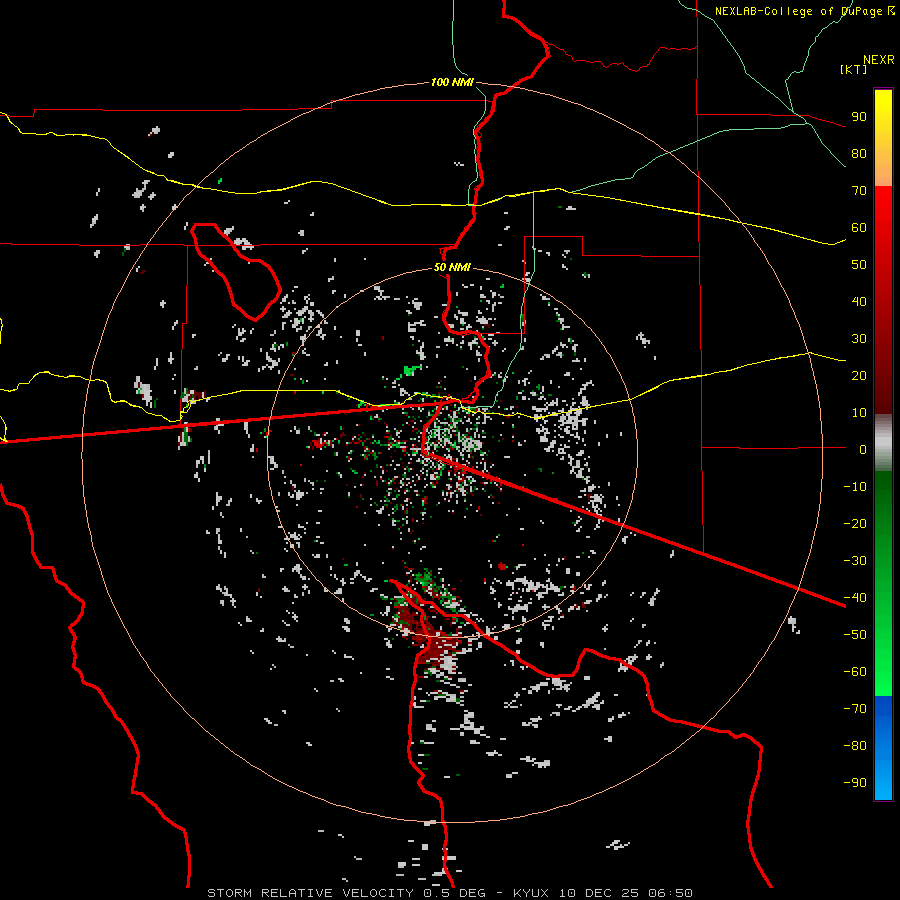Click the 80 value on velocity scale

point(859,153)
